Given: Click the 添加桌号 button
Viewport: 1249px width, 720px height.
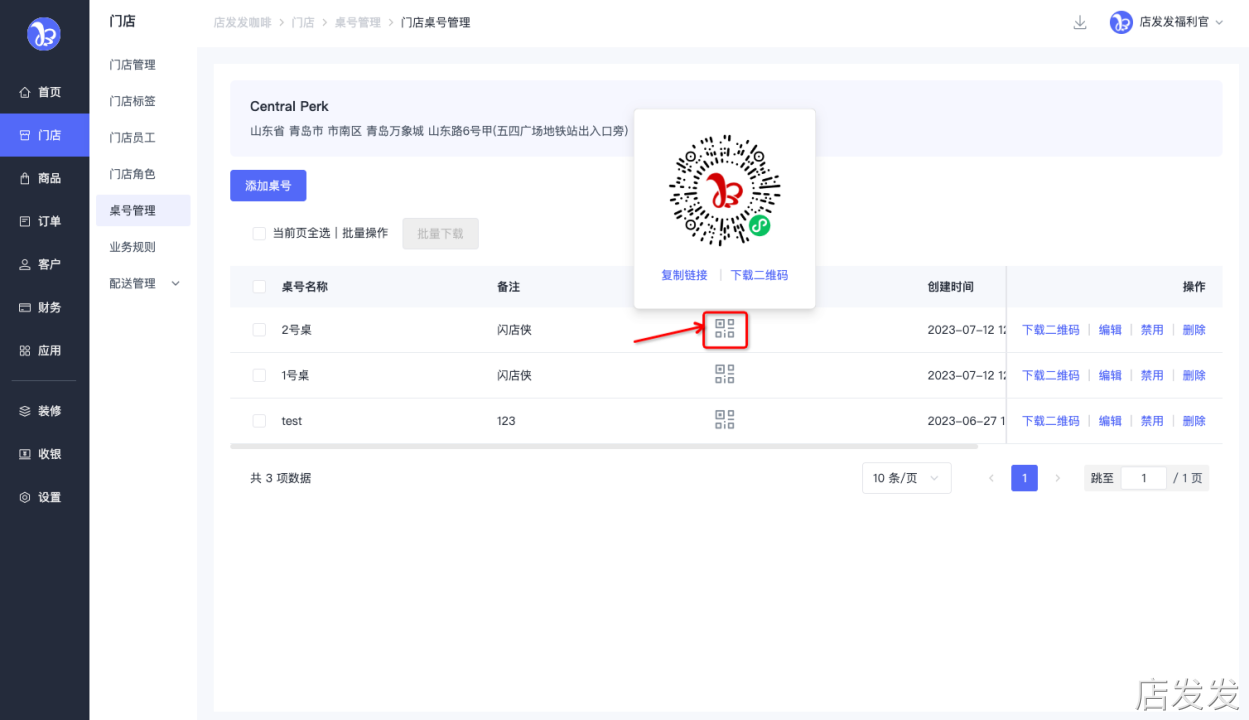Looking at the screenshot, I should (x=268, y=185).
